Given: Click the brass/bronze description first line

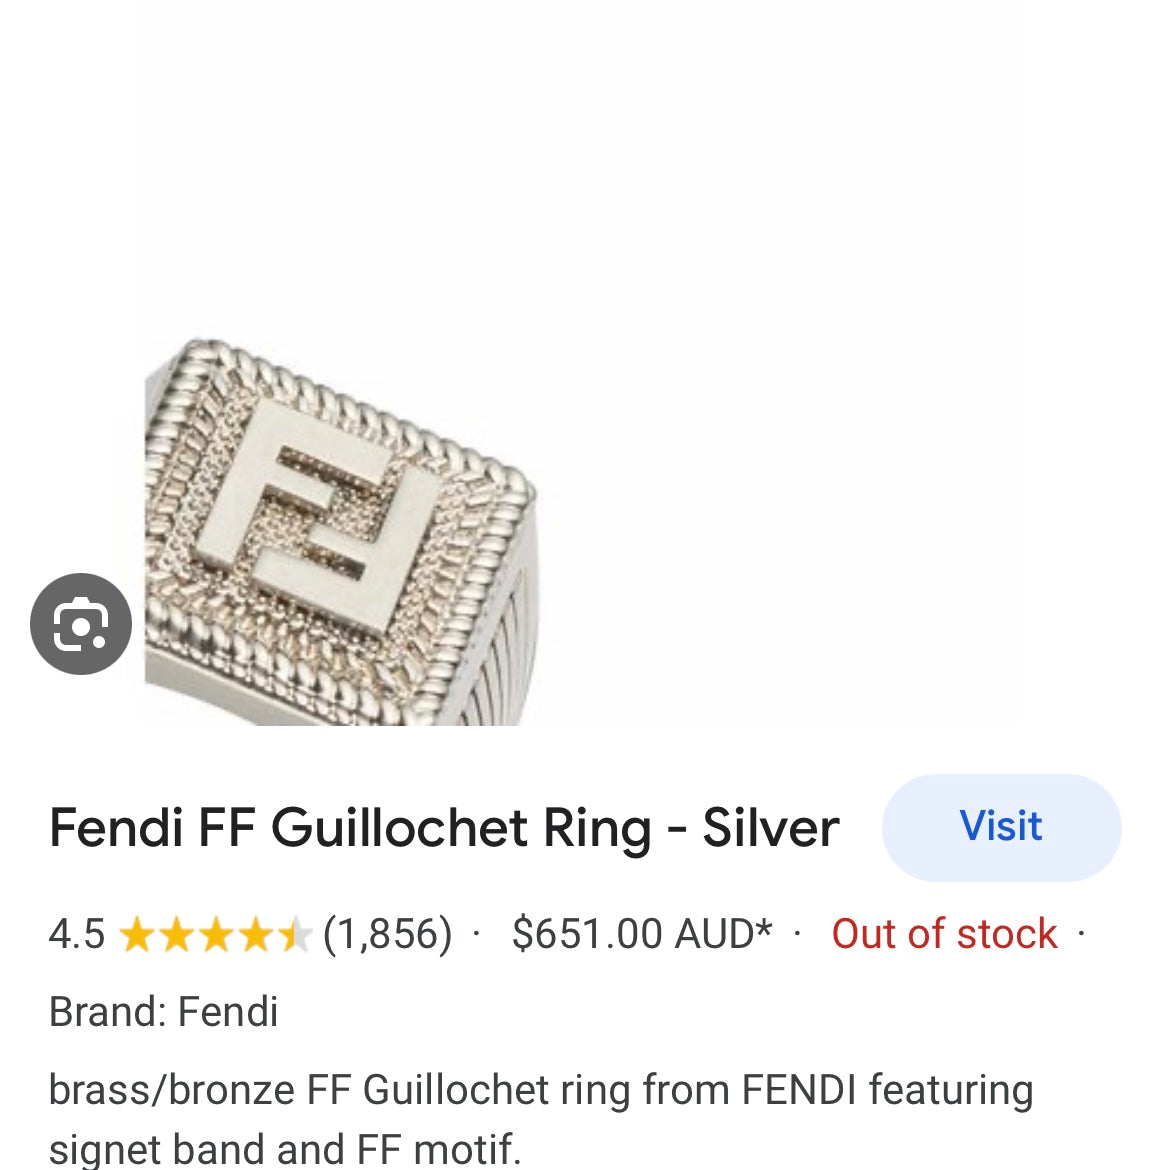Looking at the screenshot, I should pyautogui.click(x=540, y=1090).
